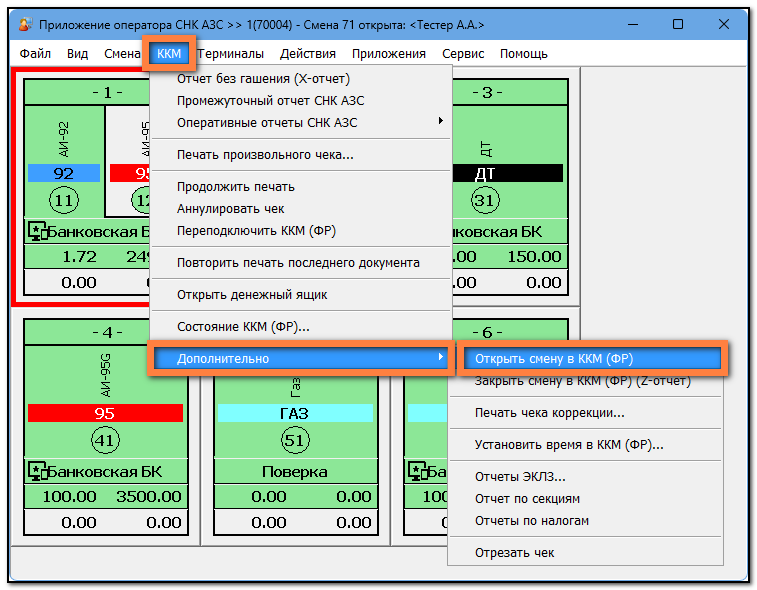Click vertical АИ-92 label on pump 1
The image size is (757, 590).
64,139
